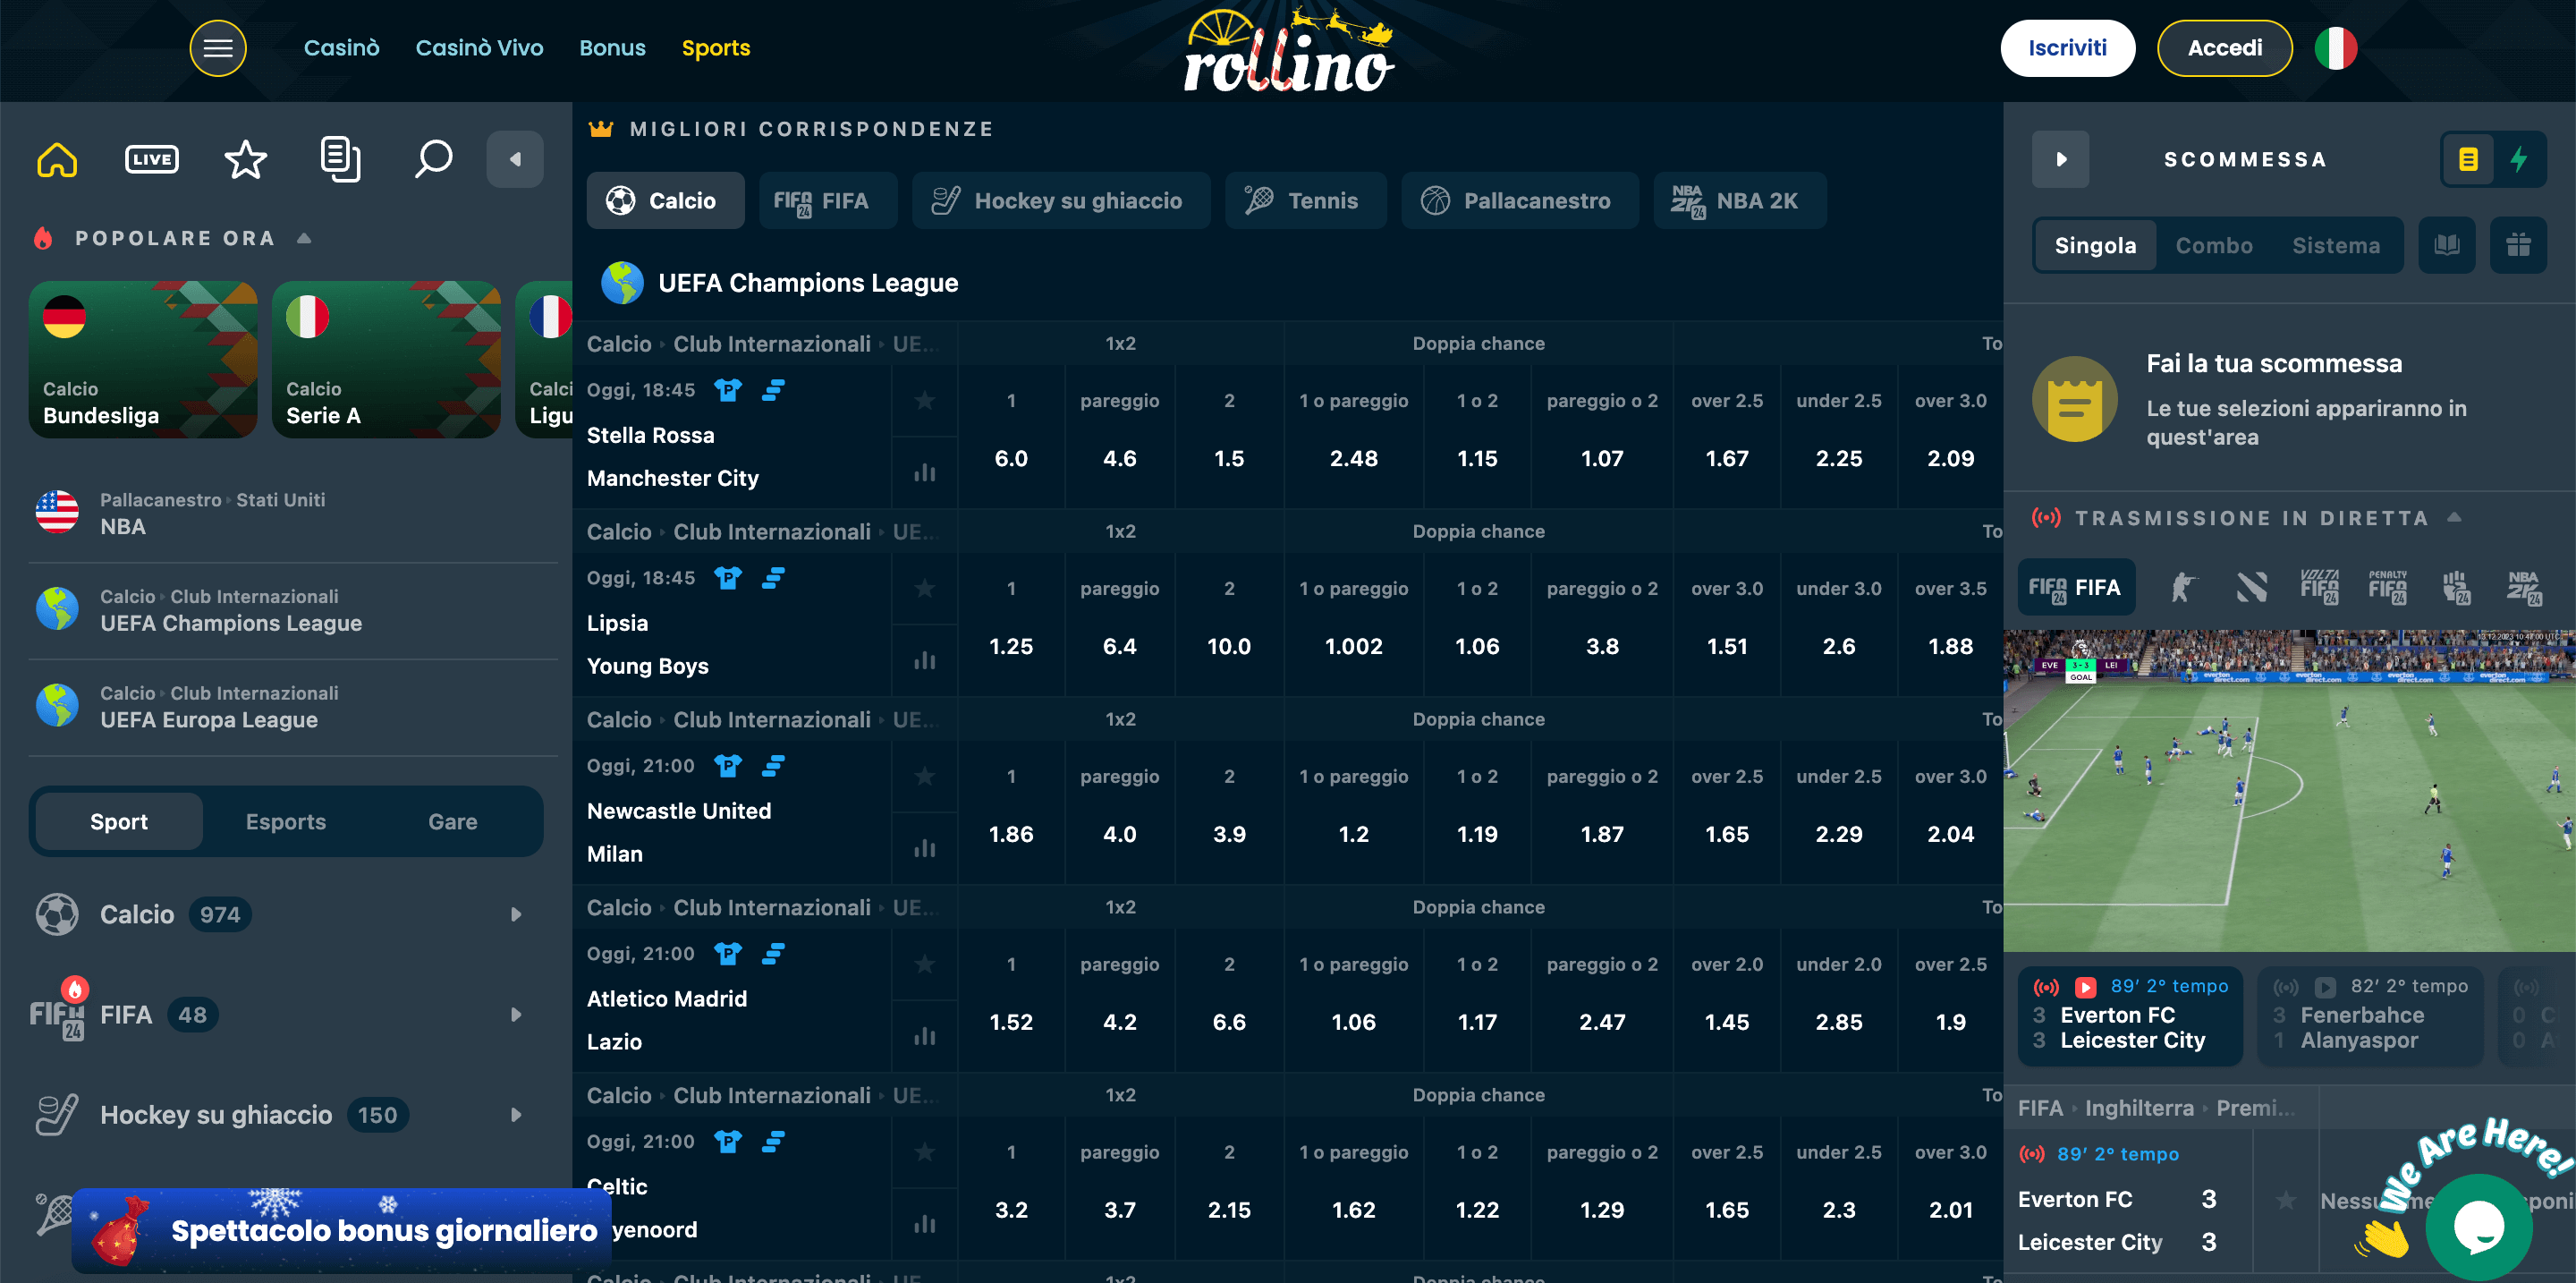Expand betslip panel with play arrow
The width and height of the screenshot is (2576, 1283).
2061,159
